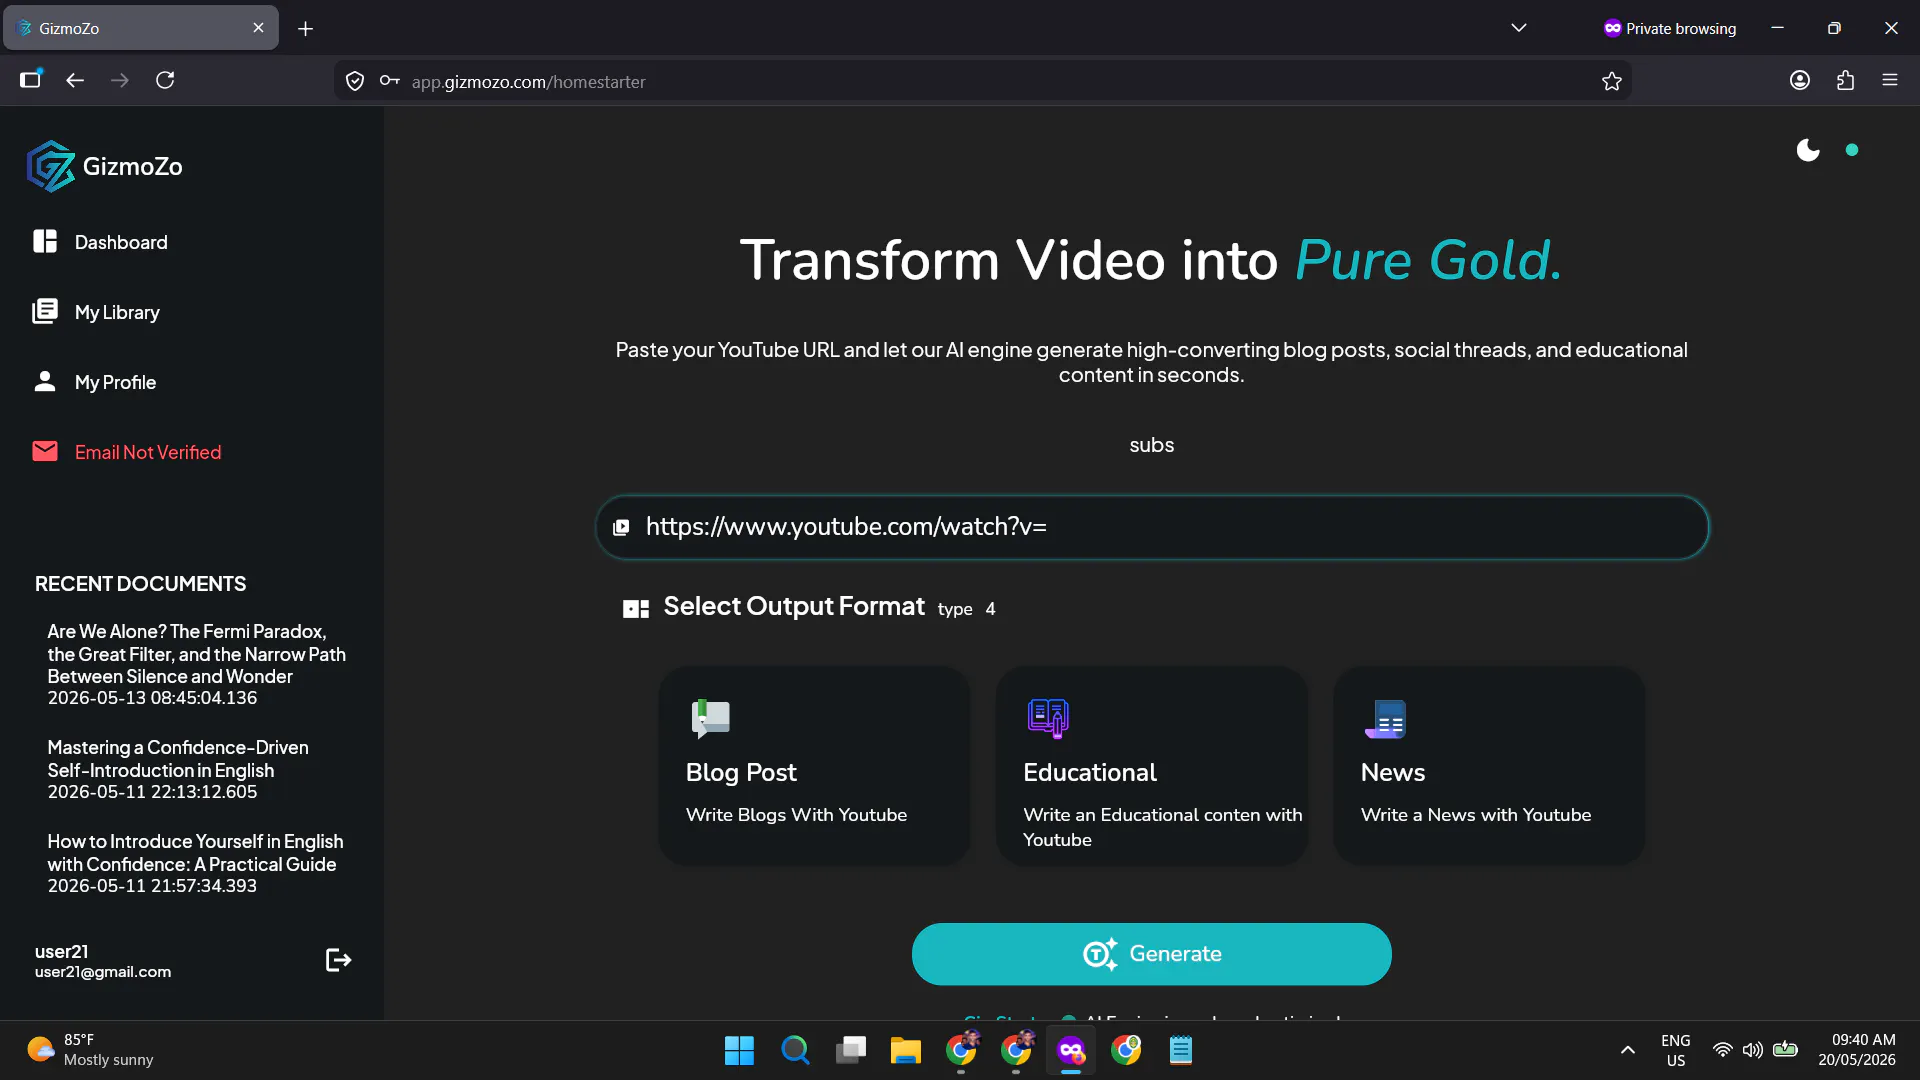Open the tracking protection shield icon
Viewport: 1920px width, 1080px height.
tap(355, 81)
